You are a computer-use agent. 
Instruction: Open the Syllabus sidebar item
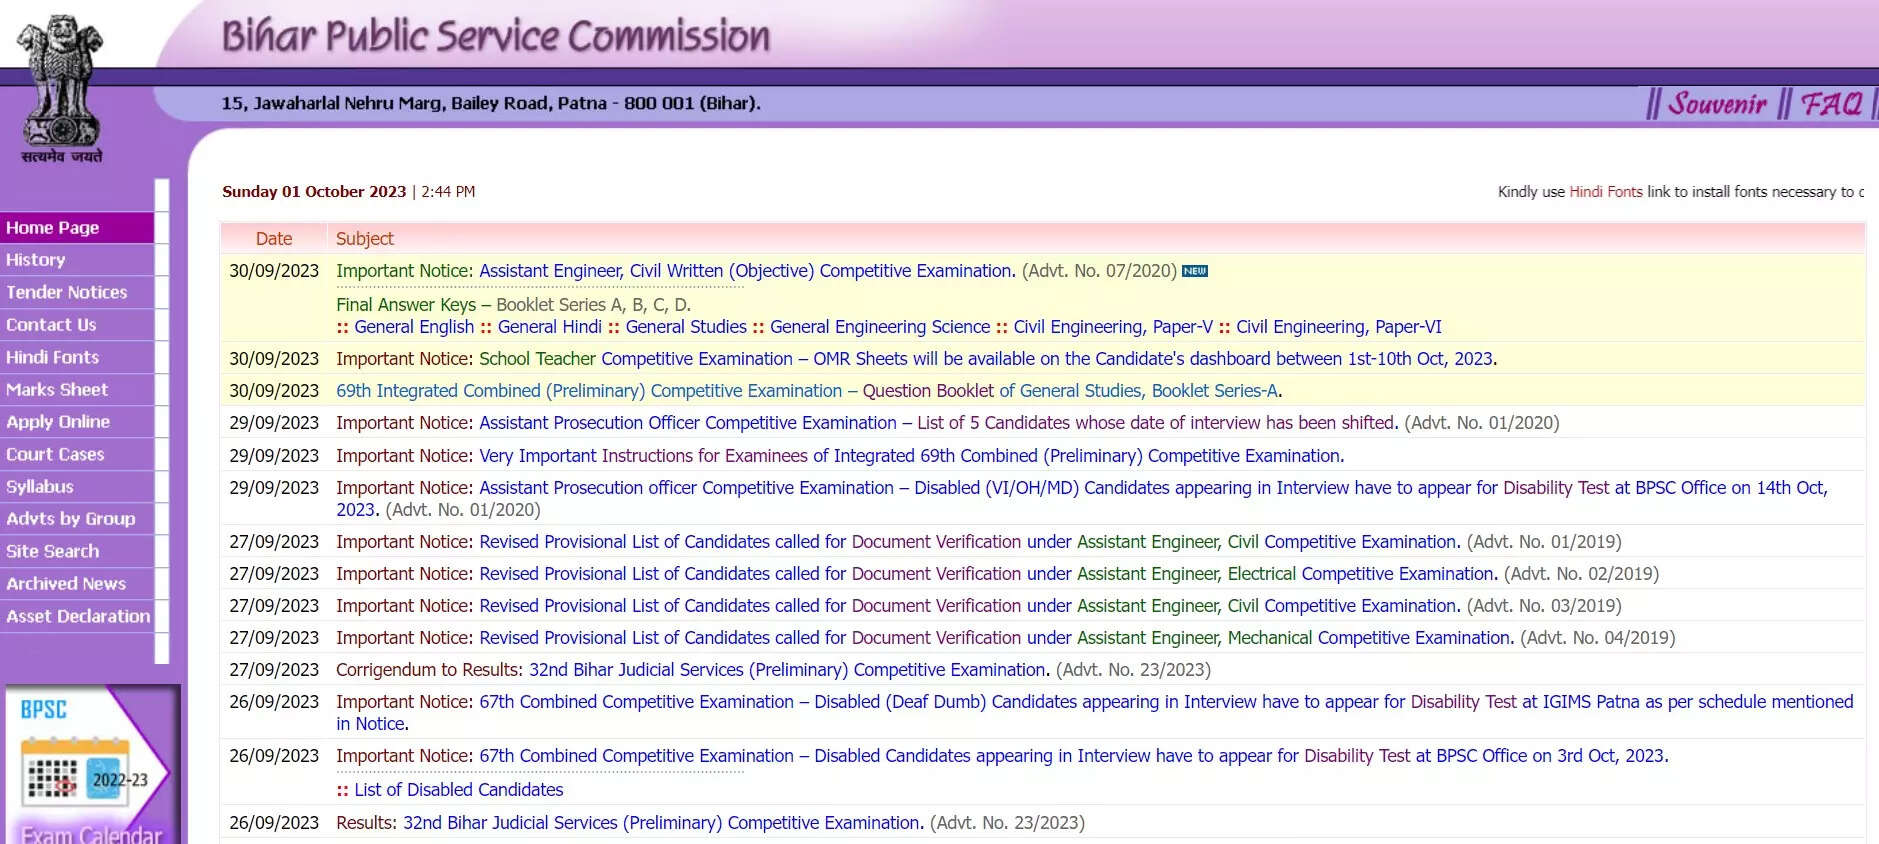[78, 486]
